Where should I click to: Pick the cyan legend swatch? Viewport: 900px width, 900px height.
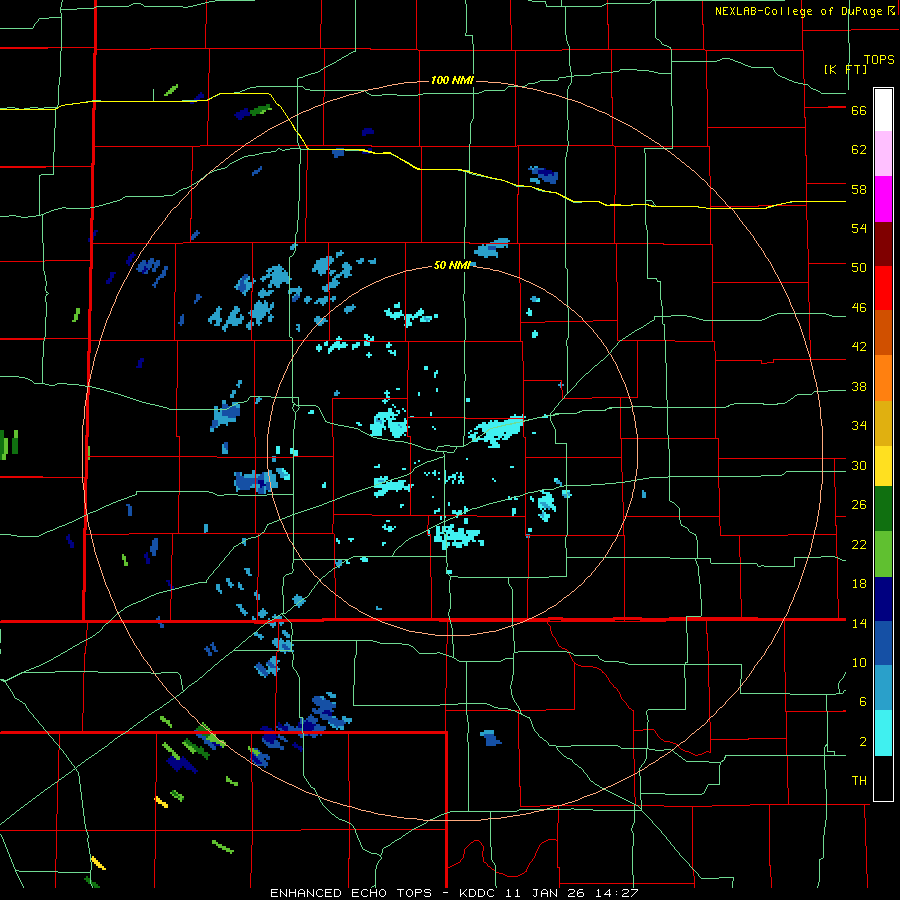pos(883,733)
